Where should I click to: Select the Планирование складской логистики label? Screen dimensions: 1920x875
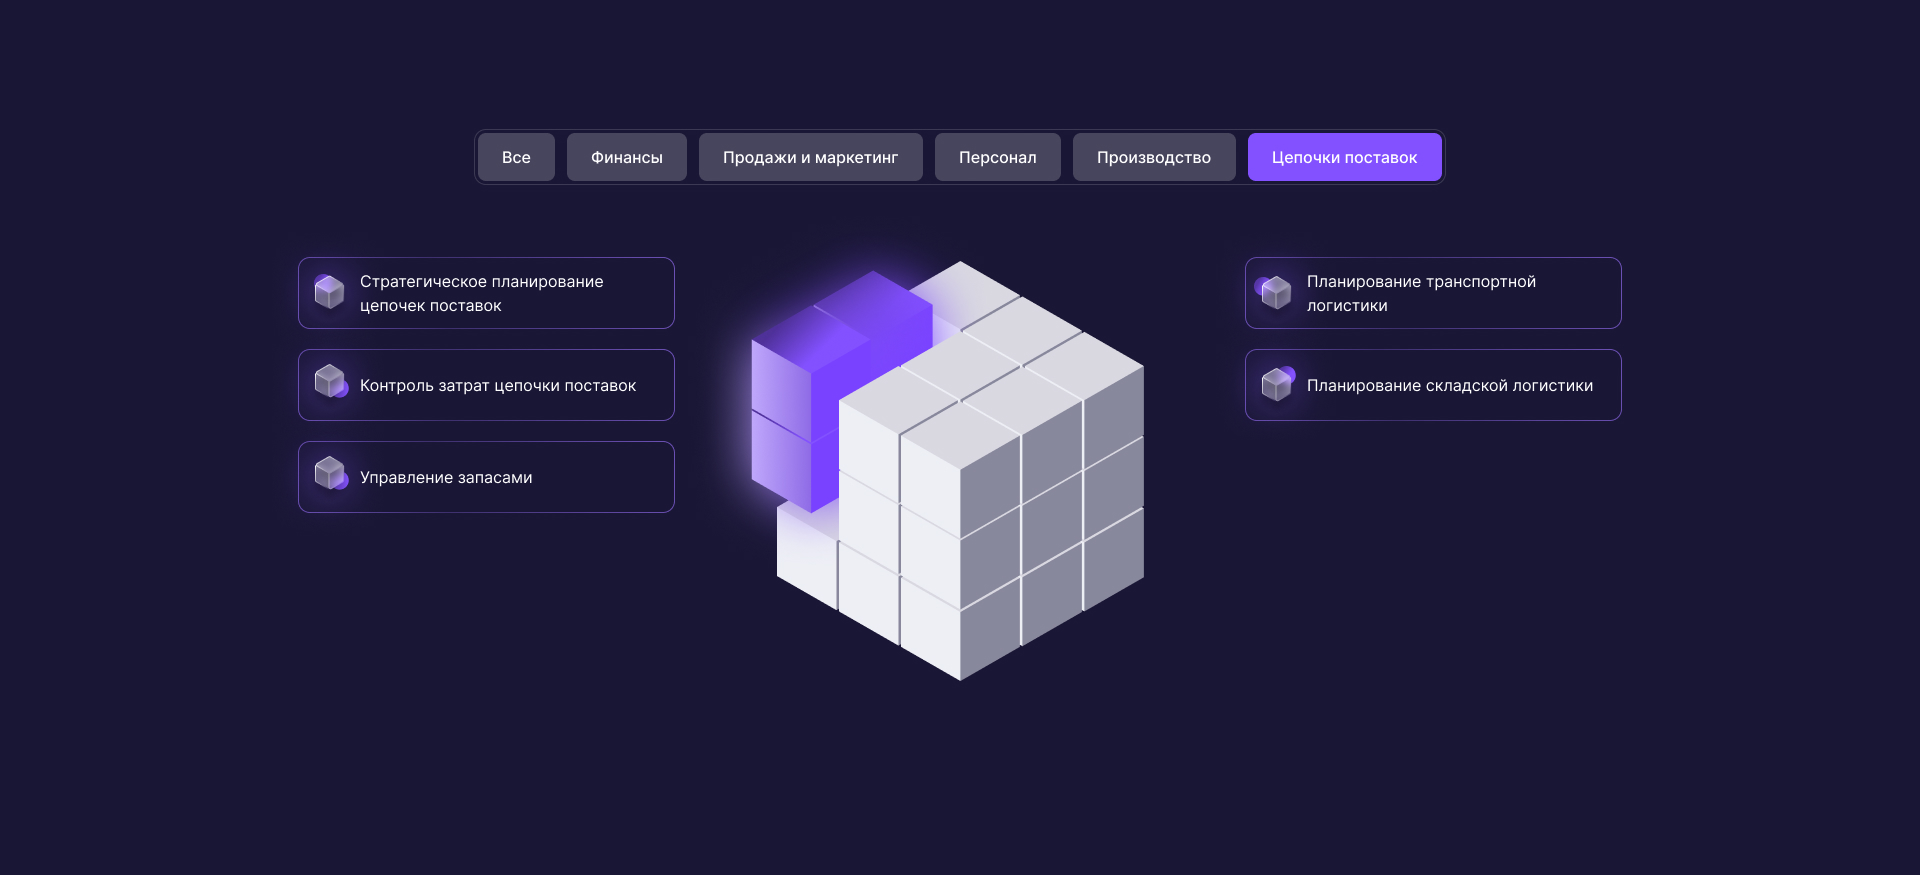point(1449,386)
